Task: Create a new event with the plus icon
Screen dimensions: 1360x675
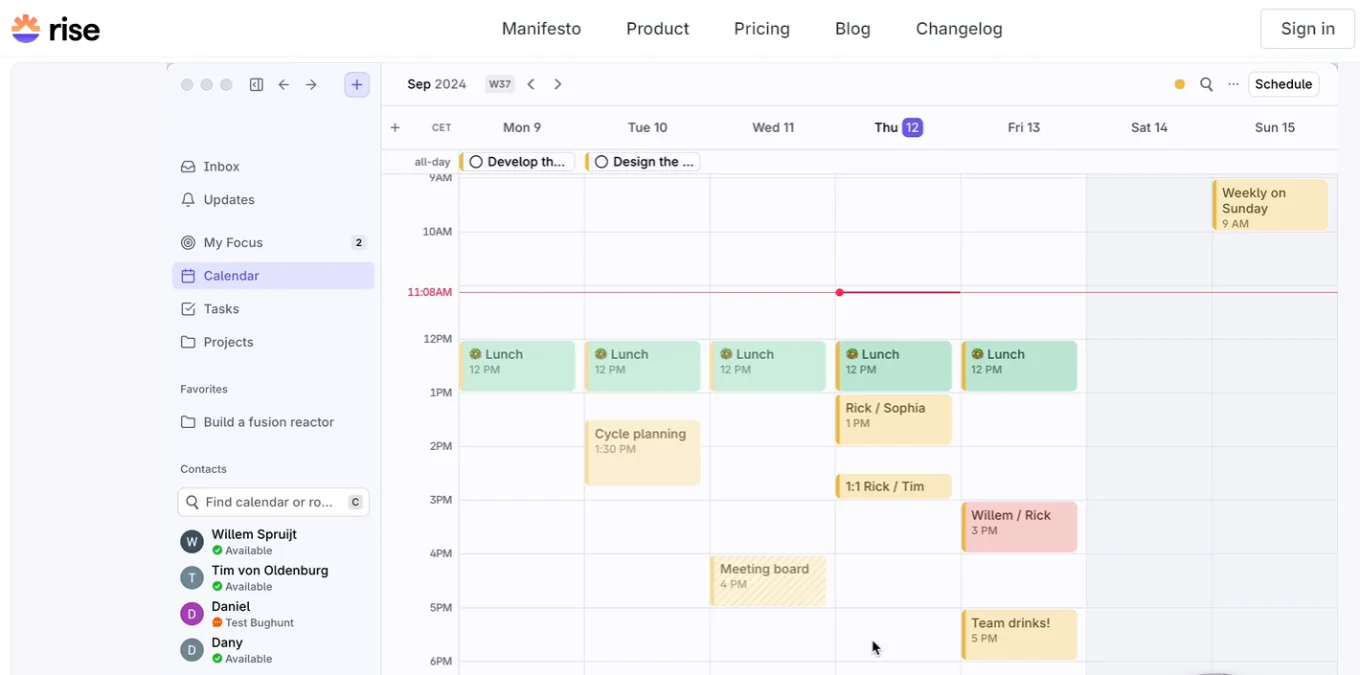Action: point(357,84)
